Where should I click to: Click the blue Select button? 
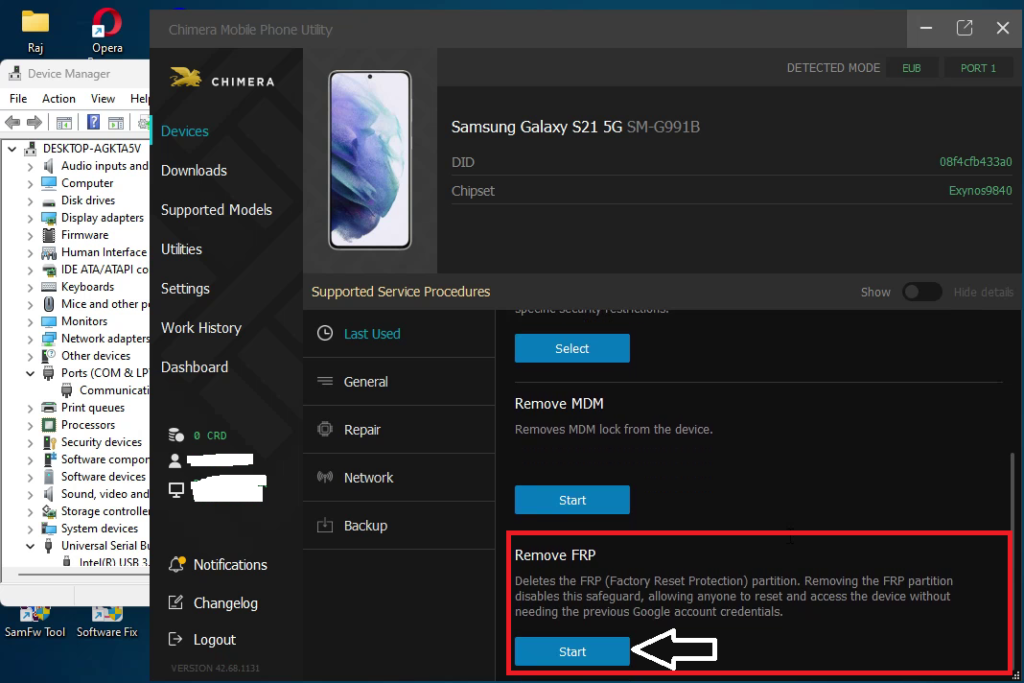point(572,348)
